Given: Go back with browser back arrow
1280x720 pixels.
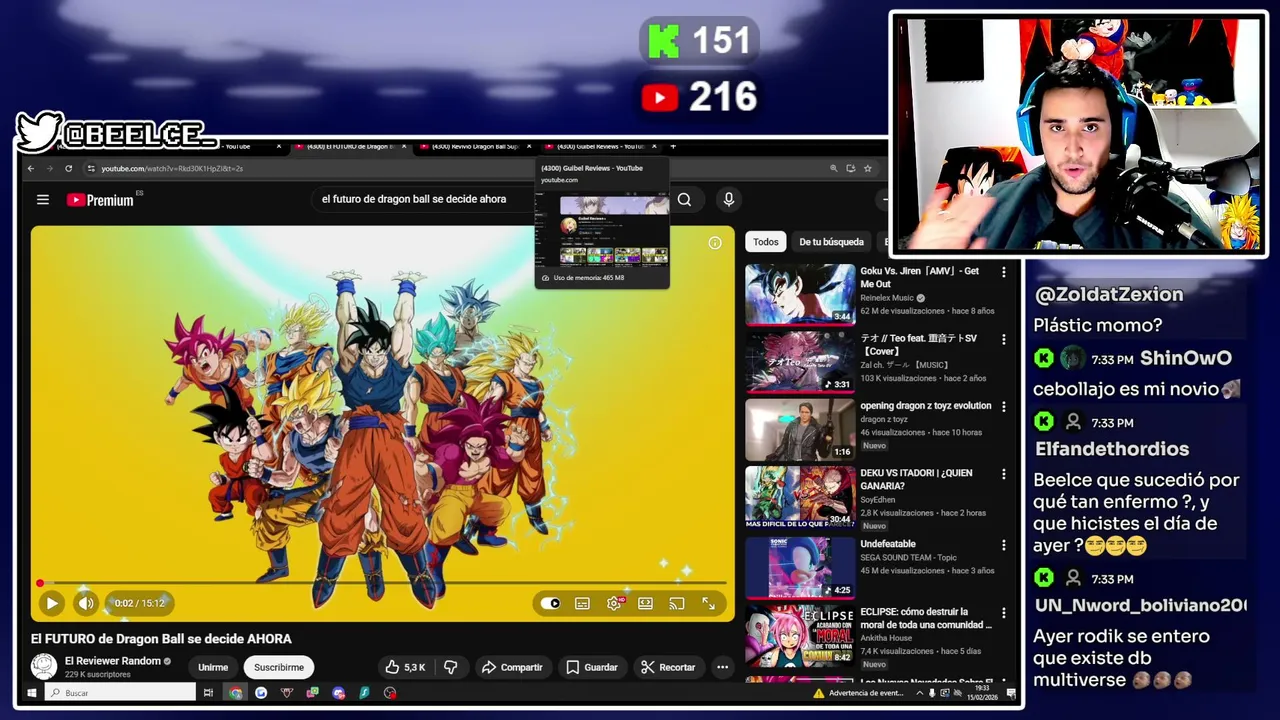Looking at the screenshot, I should point(31,168).
